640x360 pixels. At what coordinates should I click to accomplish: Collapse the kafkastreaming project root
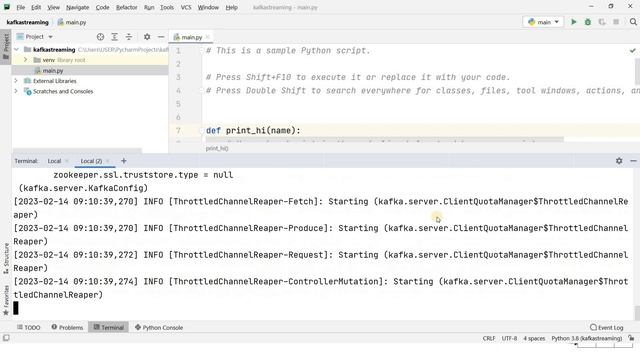point(16,50)
